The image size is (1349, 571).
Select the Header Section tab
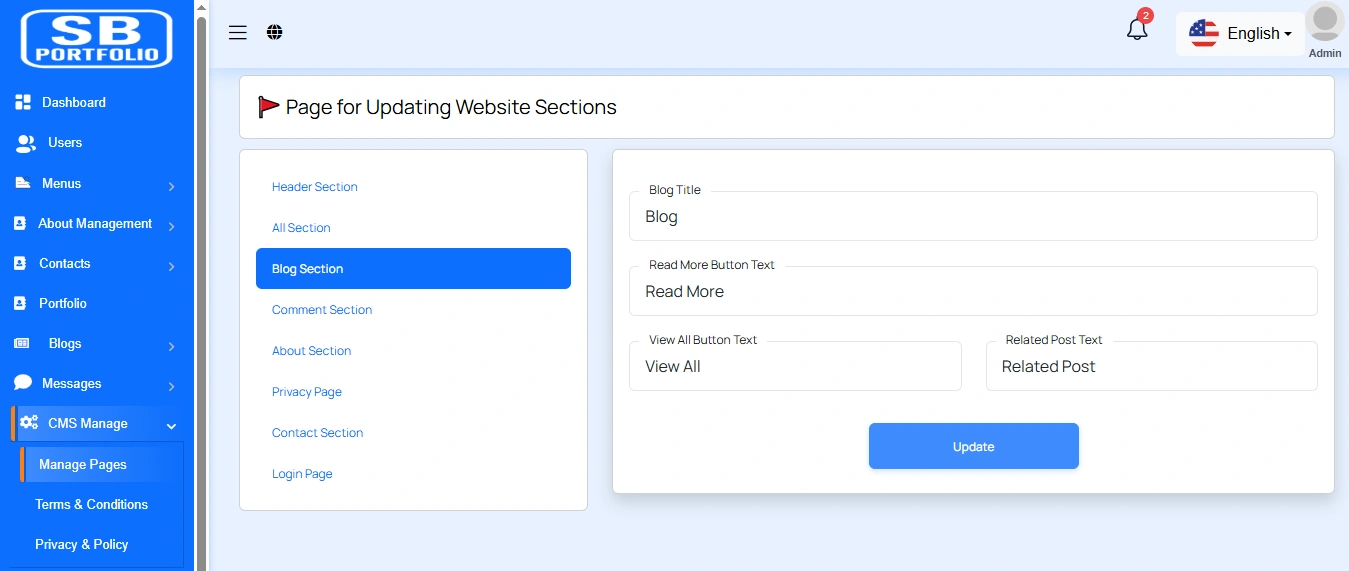click(x=314, y=187)
